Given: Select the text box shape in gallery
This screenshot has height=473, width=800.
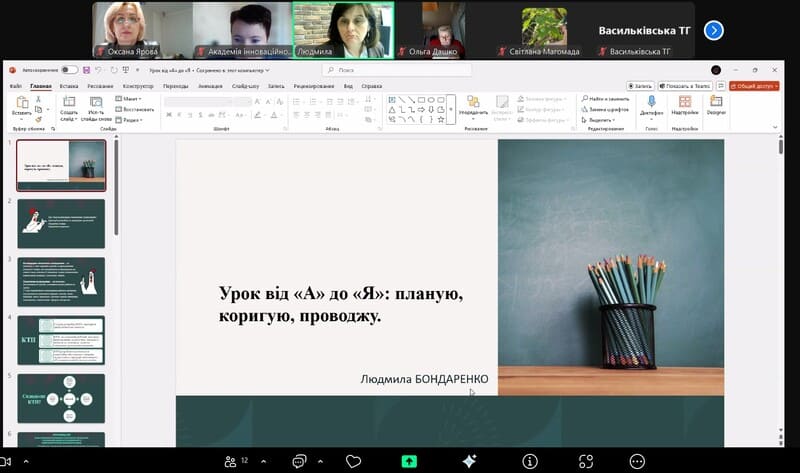Looking at the screenshot, I should click(x=392, y=100).
